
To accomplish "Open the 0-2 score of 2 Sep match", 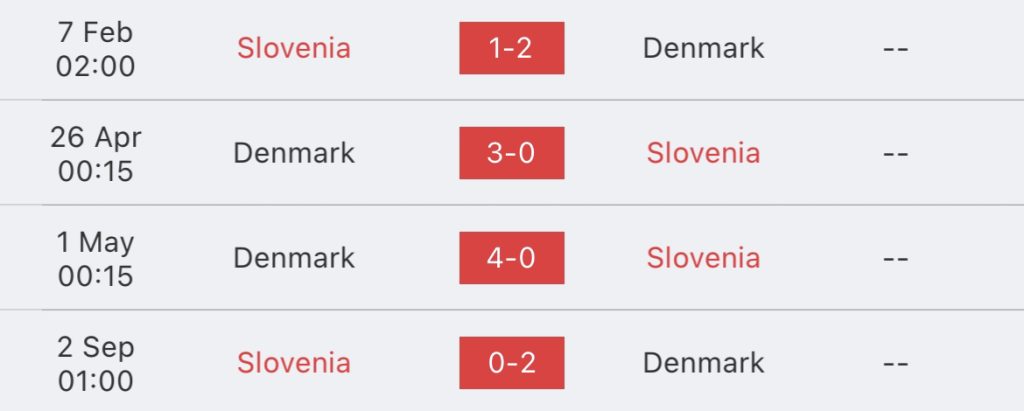I will (x=511, y=363).
